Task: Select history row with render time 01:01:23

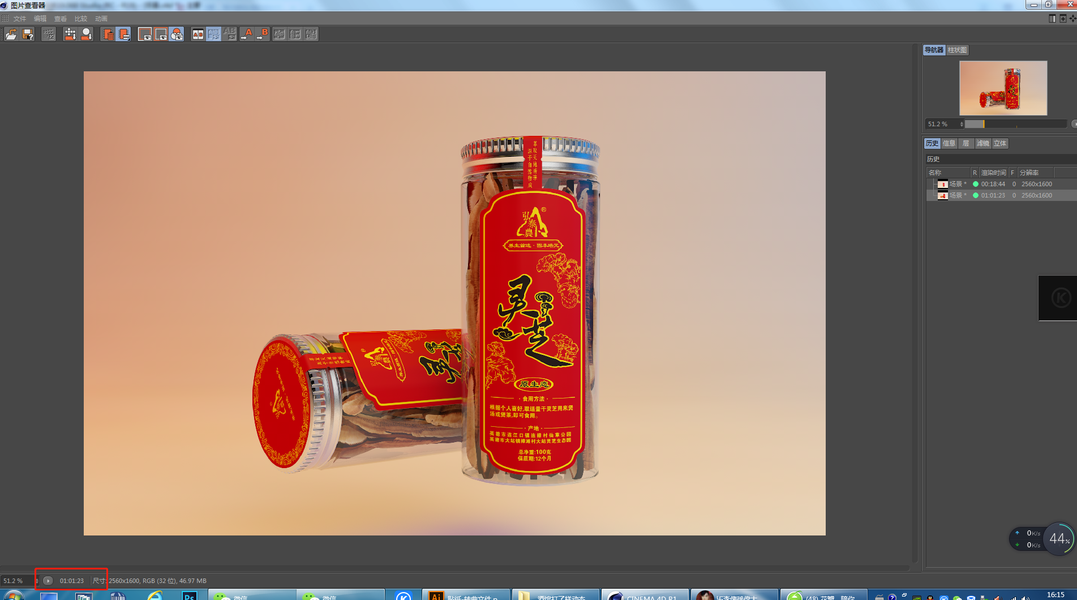Action: click(1001, 196)
